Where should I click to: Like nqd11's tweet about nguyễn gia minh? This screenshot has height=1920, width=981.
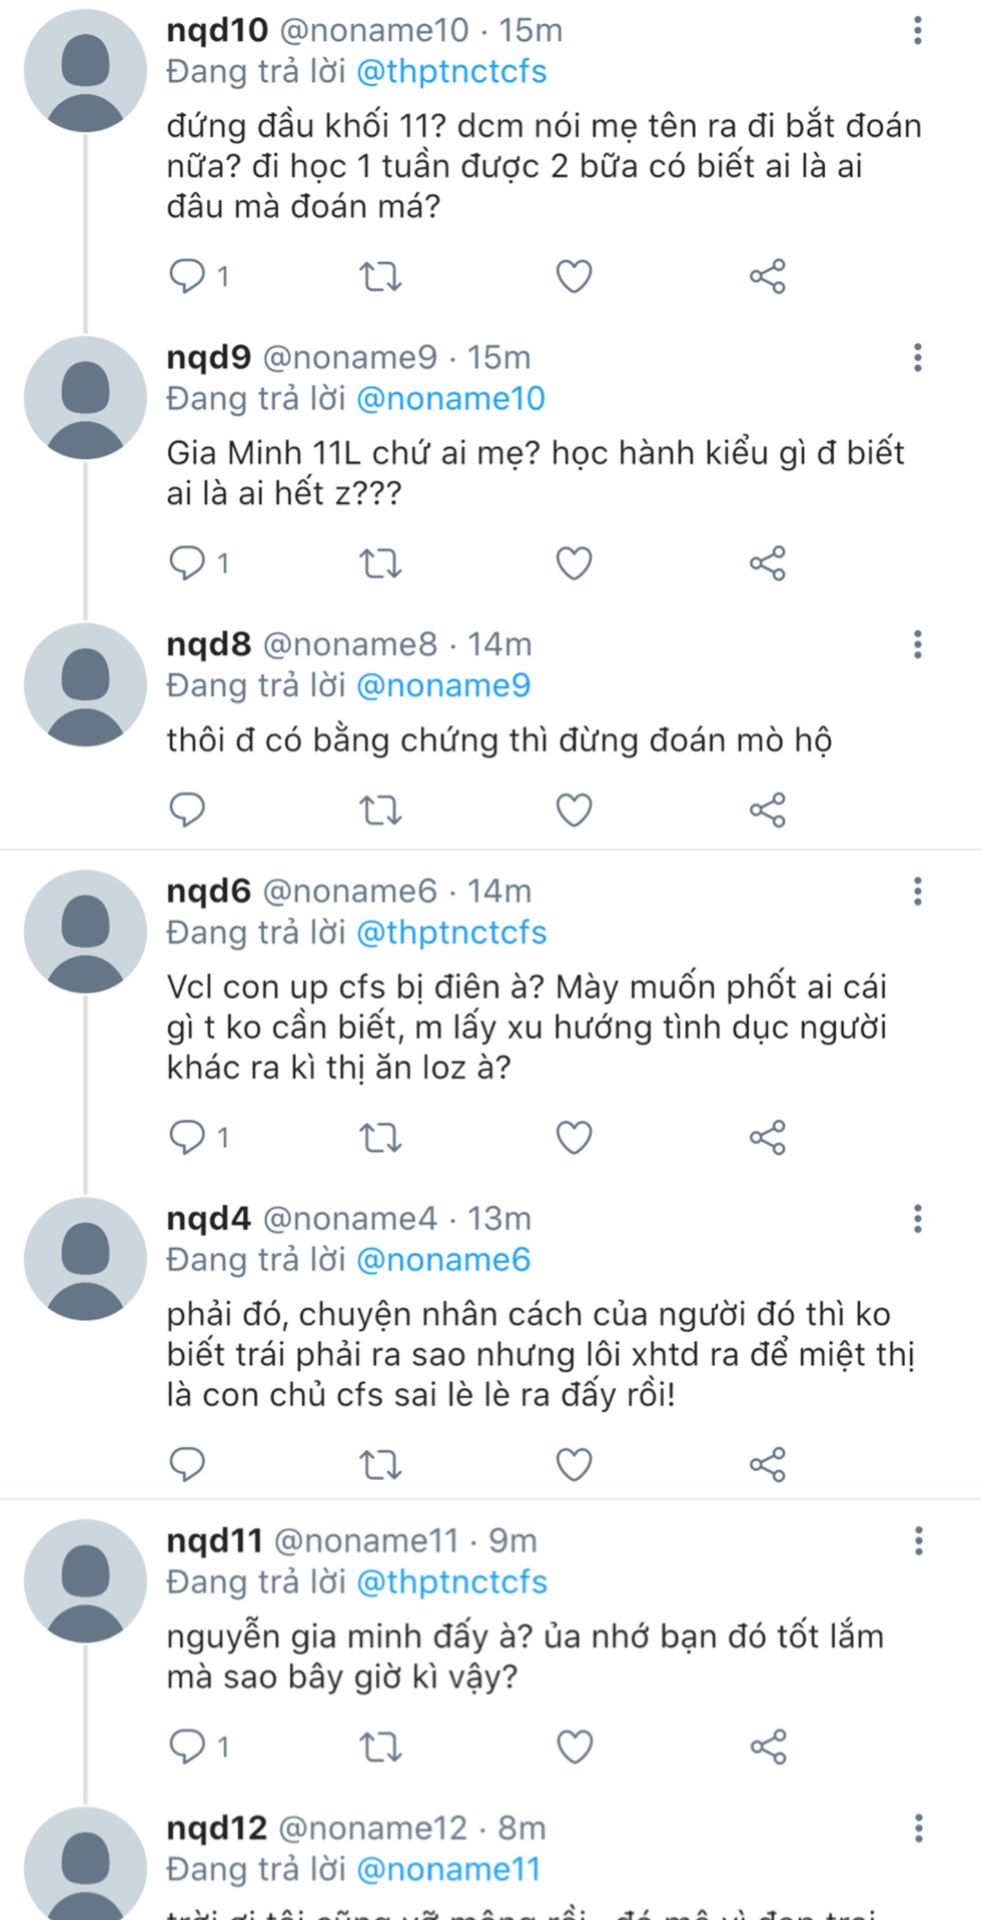click(x=574, y=1747)
